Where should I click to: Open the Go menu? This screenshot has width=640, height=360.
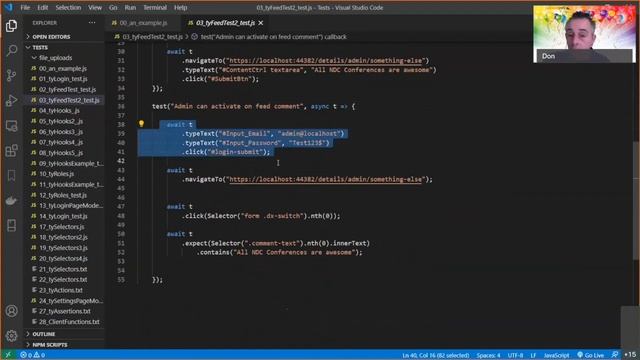point(113,7)
